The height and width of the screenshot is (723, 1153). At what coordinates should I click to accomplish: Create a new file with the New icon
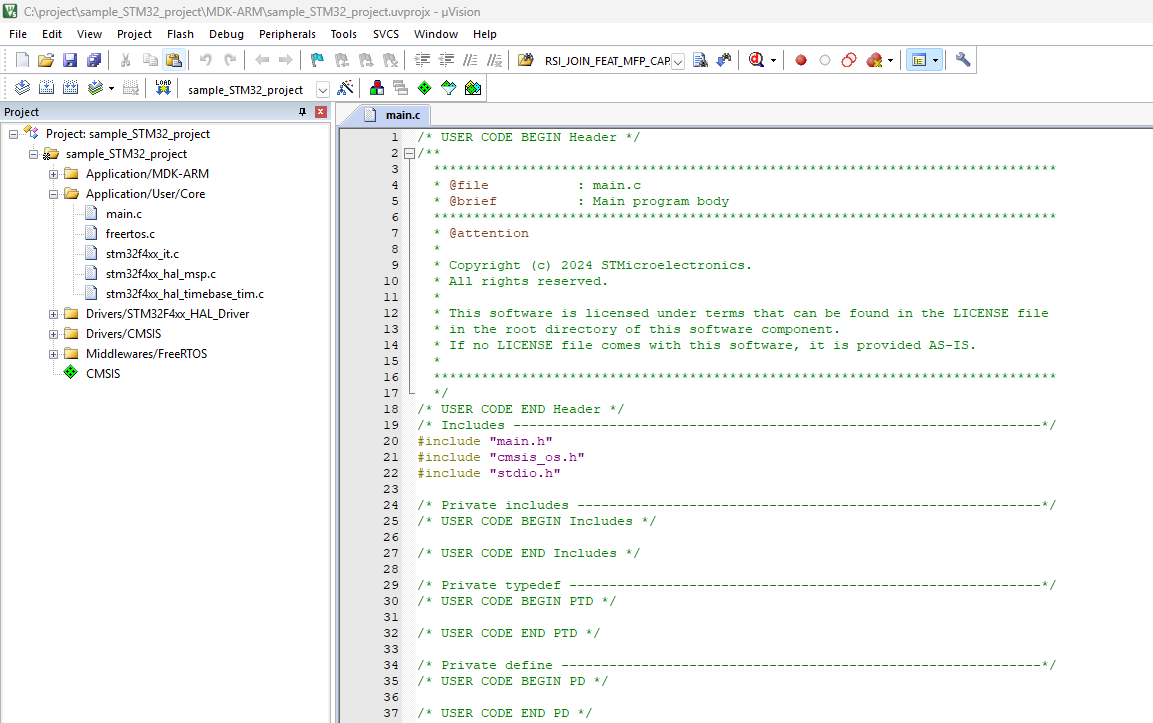pos(23,60)
